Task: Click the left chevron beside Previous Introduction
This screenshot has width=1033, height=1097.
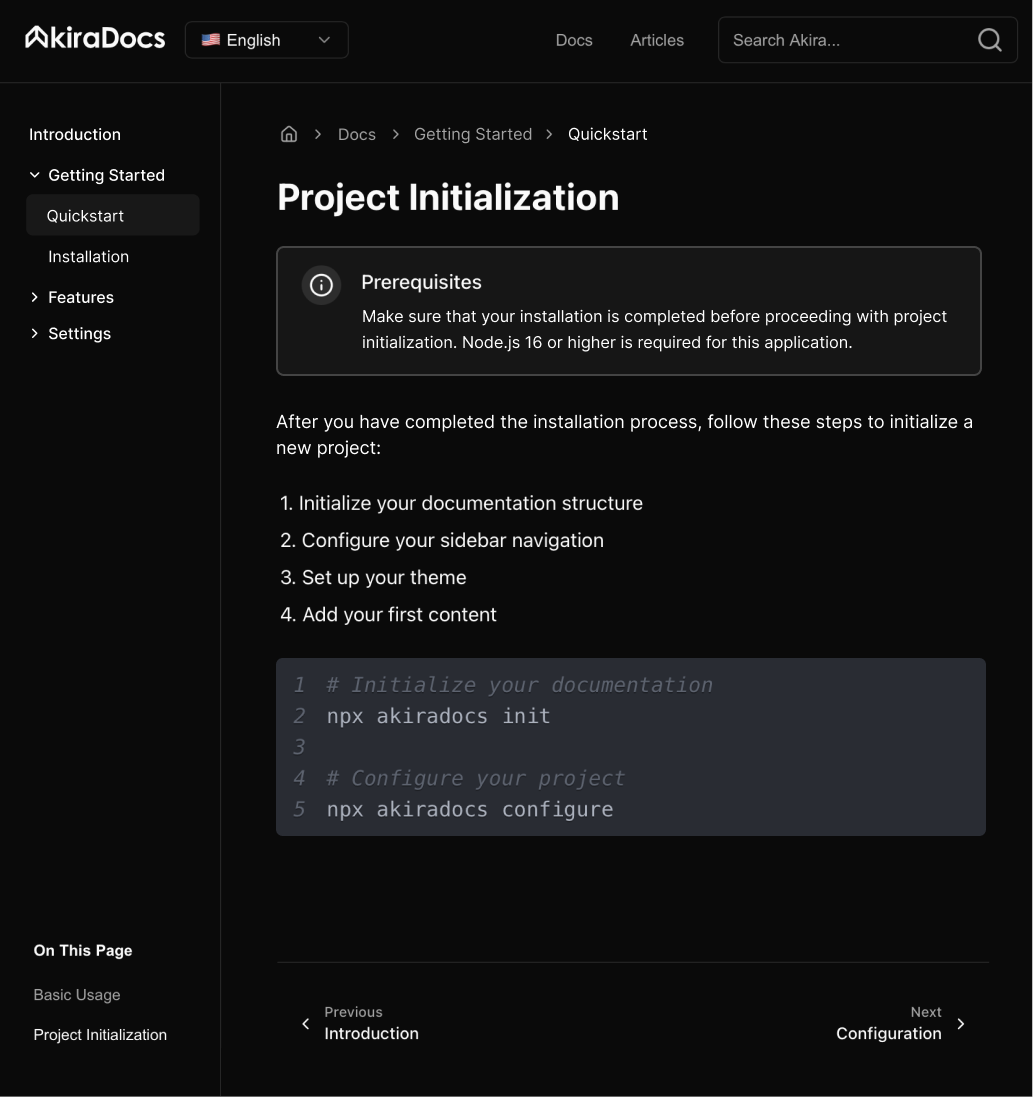Action: 306,1023
